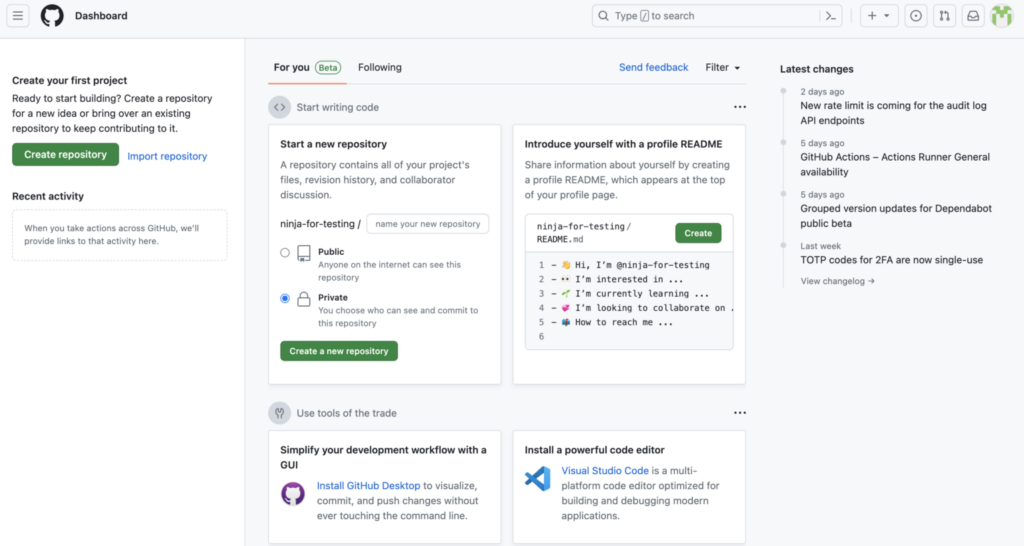The image size is (1024, 546).
Task: Click the Import repository link
Action: click(x=167, y=156)
